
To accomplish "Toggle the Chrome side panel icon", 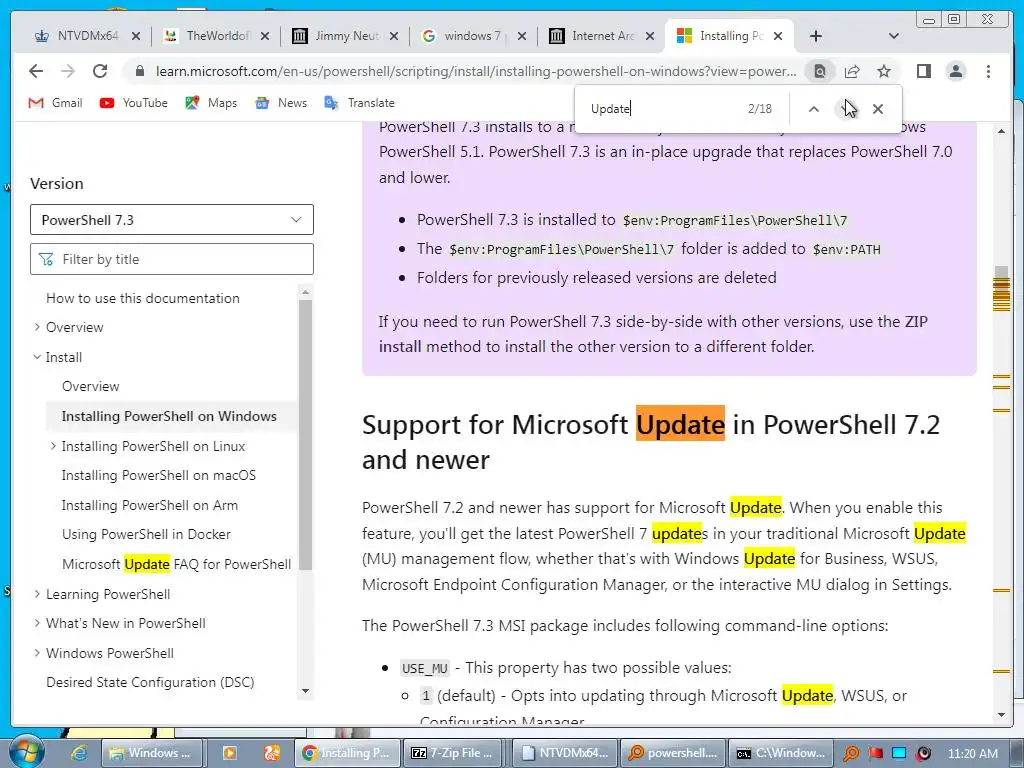I will (923, 71).
